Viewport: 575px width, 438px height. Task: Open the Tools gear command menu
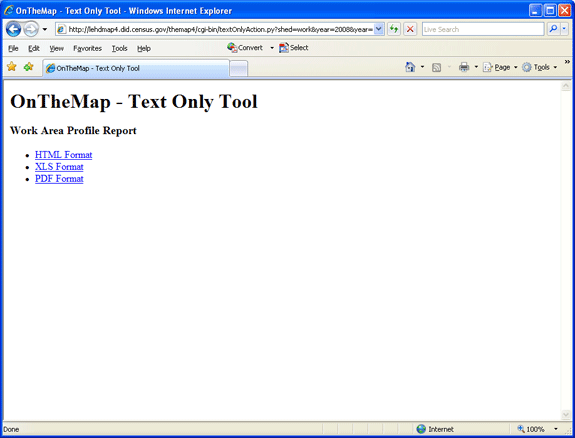point(539,67)
